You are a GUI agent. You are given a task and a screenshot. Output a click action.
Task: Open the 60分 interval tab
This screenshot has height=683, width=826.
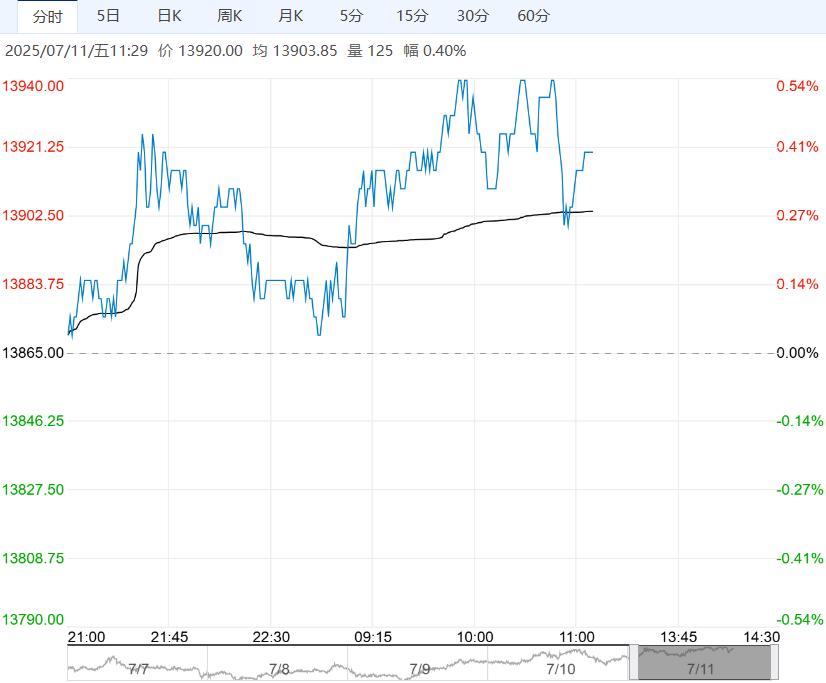(533, 16)
